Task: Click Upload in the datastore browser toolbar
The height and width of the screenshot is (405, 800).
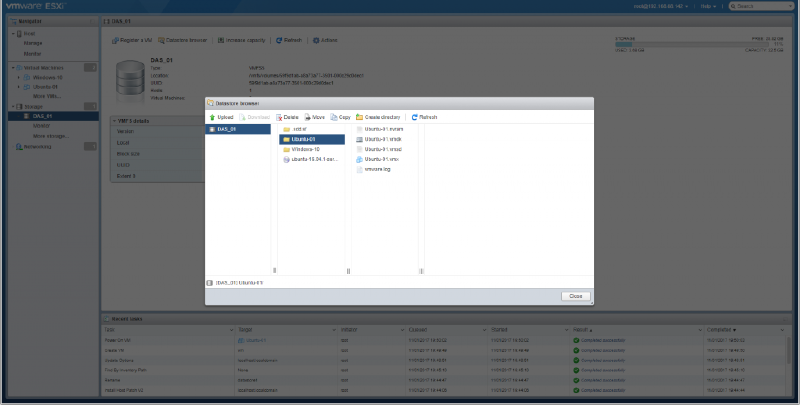Action: 221,117
